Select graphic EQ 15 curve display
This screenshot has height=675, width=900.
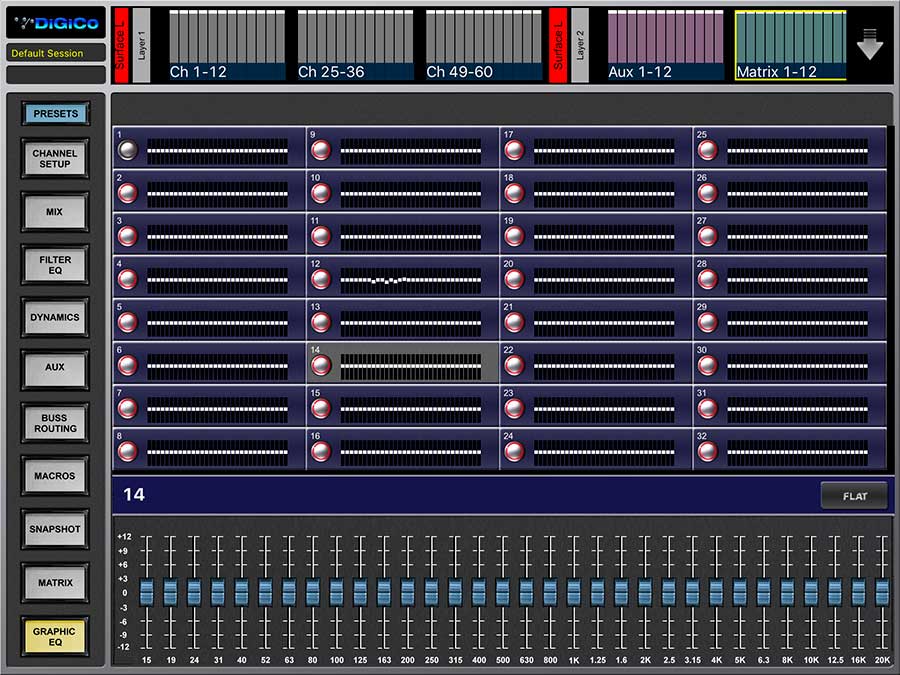[411, 409]
